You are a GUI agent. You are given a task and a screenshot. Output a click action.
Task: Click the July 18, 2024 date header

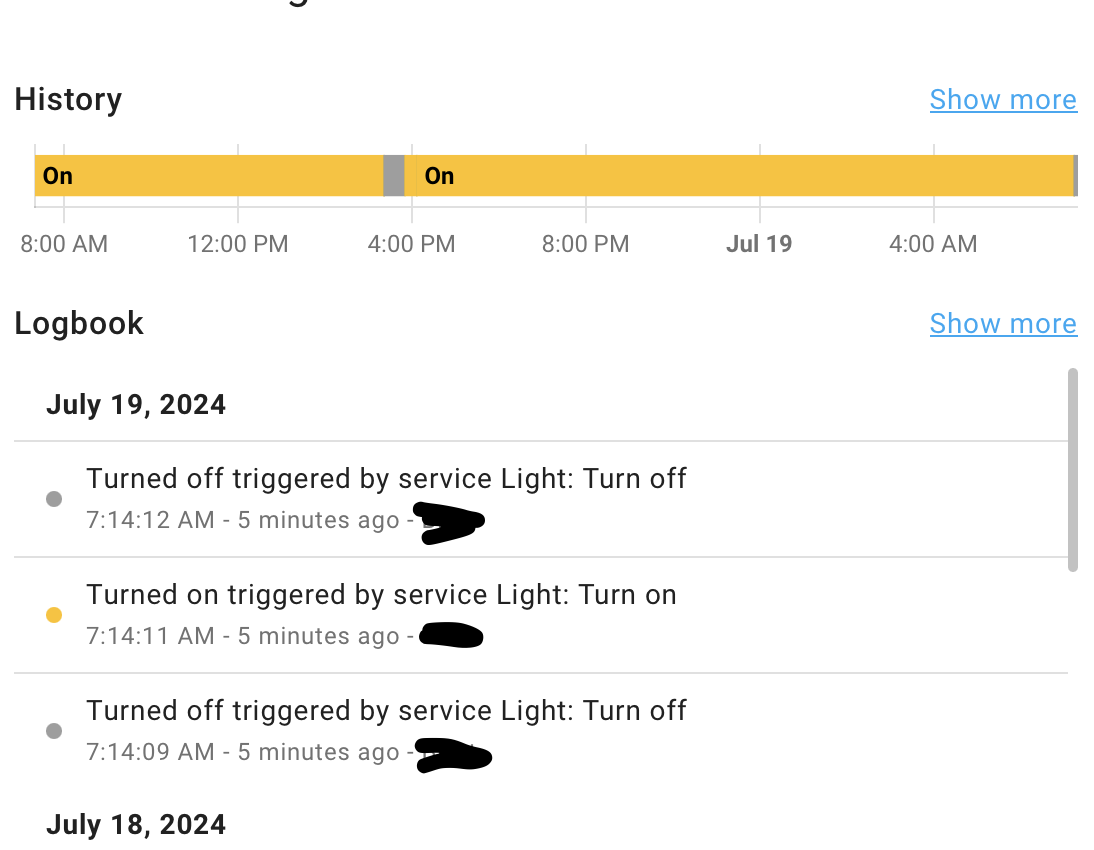pos(136,825)
